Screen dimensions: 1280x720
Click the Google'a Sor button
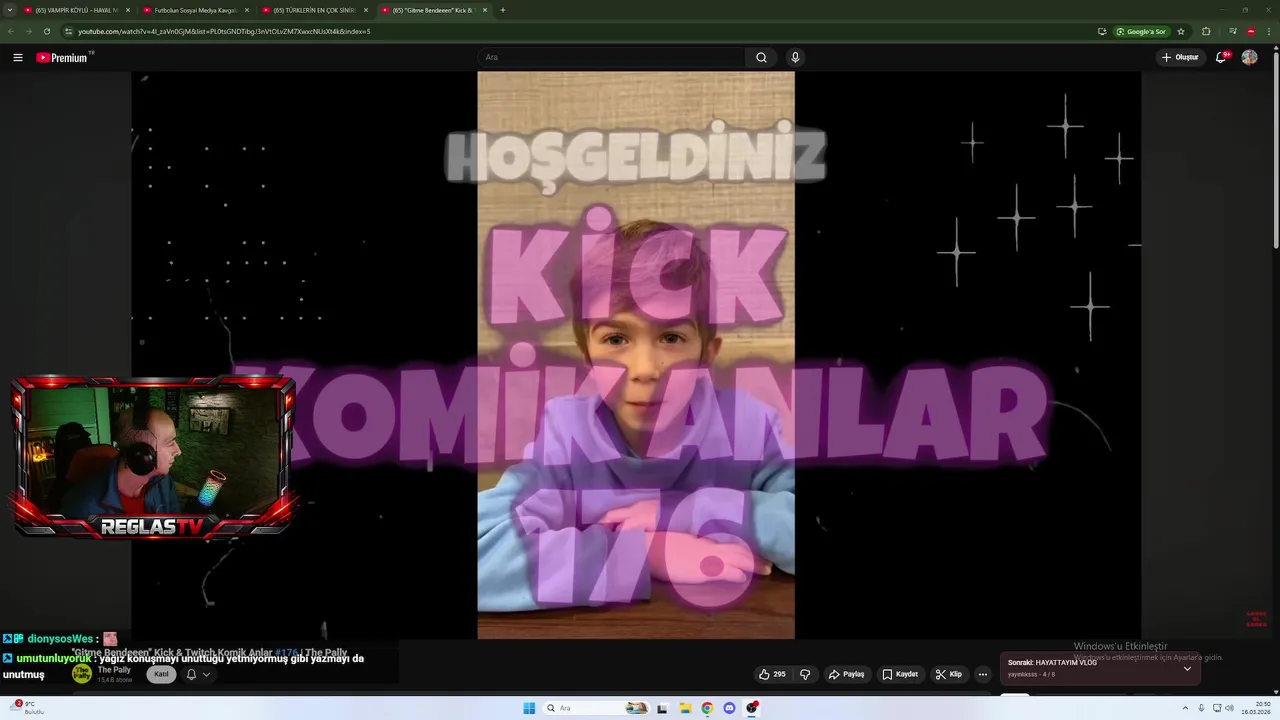tap(1141, 31)
